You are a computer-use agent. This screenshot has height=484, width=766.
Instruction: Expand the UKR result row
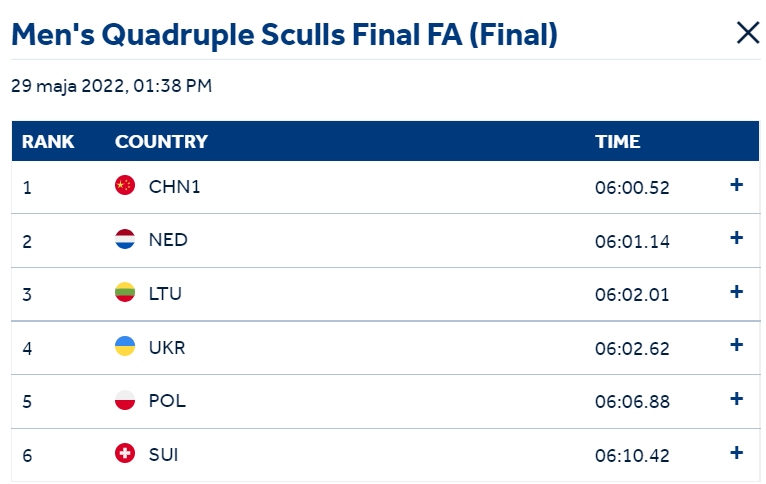[736, 345]
